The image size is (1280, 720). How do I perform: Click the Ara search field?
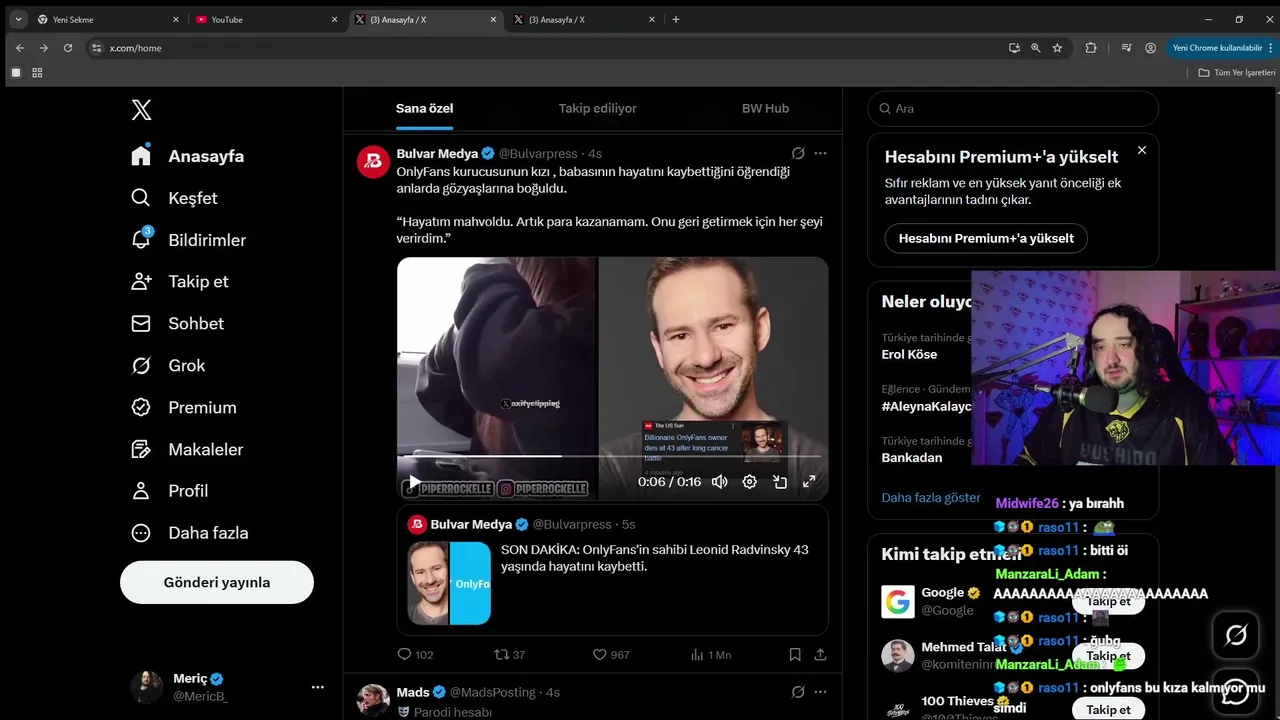click(1013, 108)
